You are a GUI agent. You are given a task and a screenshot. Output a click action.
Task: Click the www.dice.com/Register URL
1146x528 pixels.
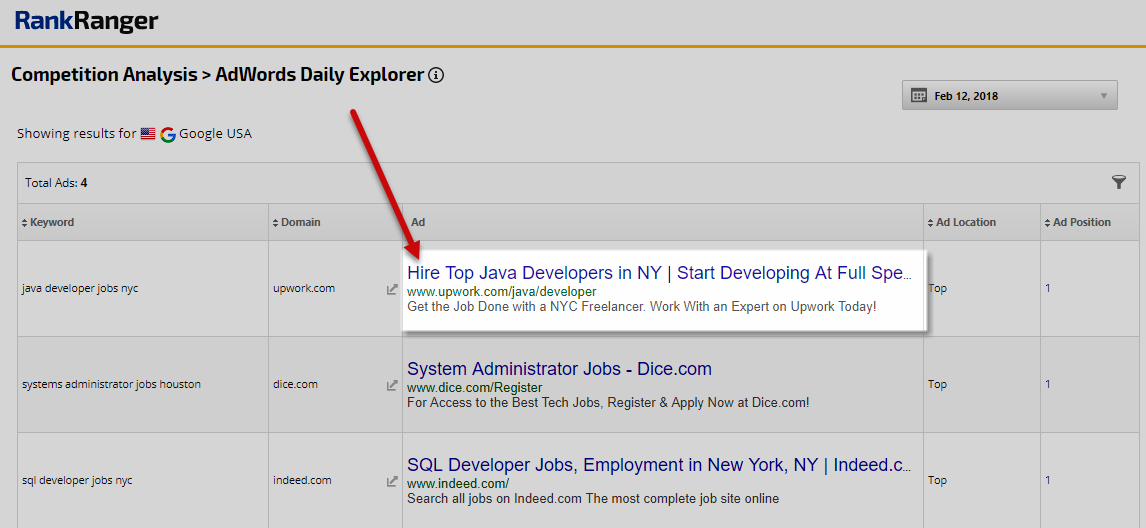[x=474, y=387]
